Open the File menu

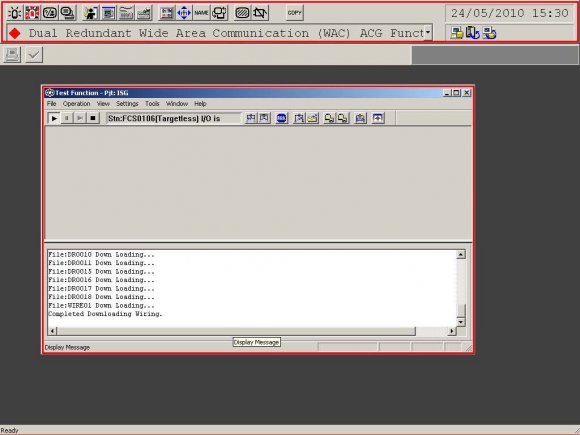51,104
